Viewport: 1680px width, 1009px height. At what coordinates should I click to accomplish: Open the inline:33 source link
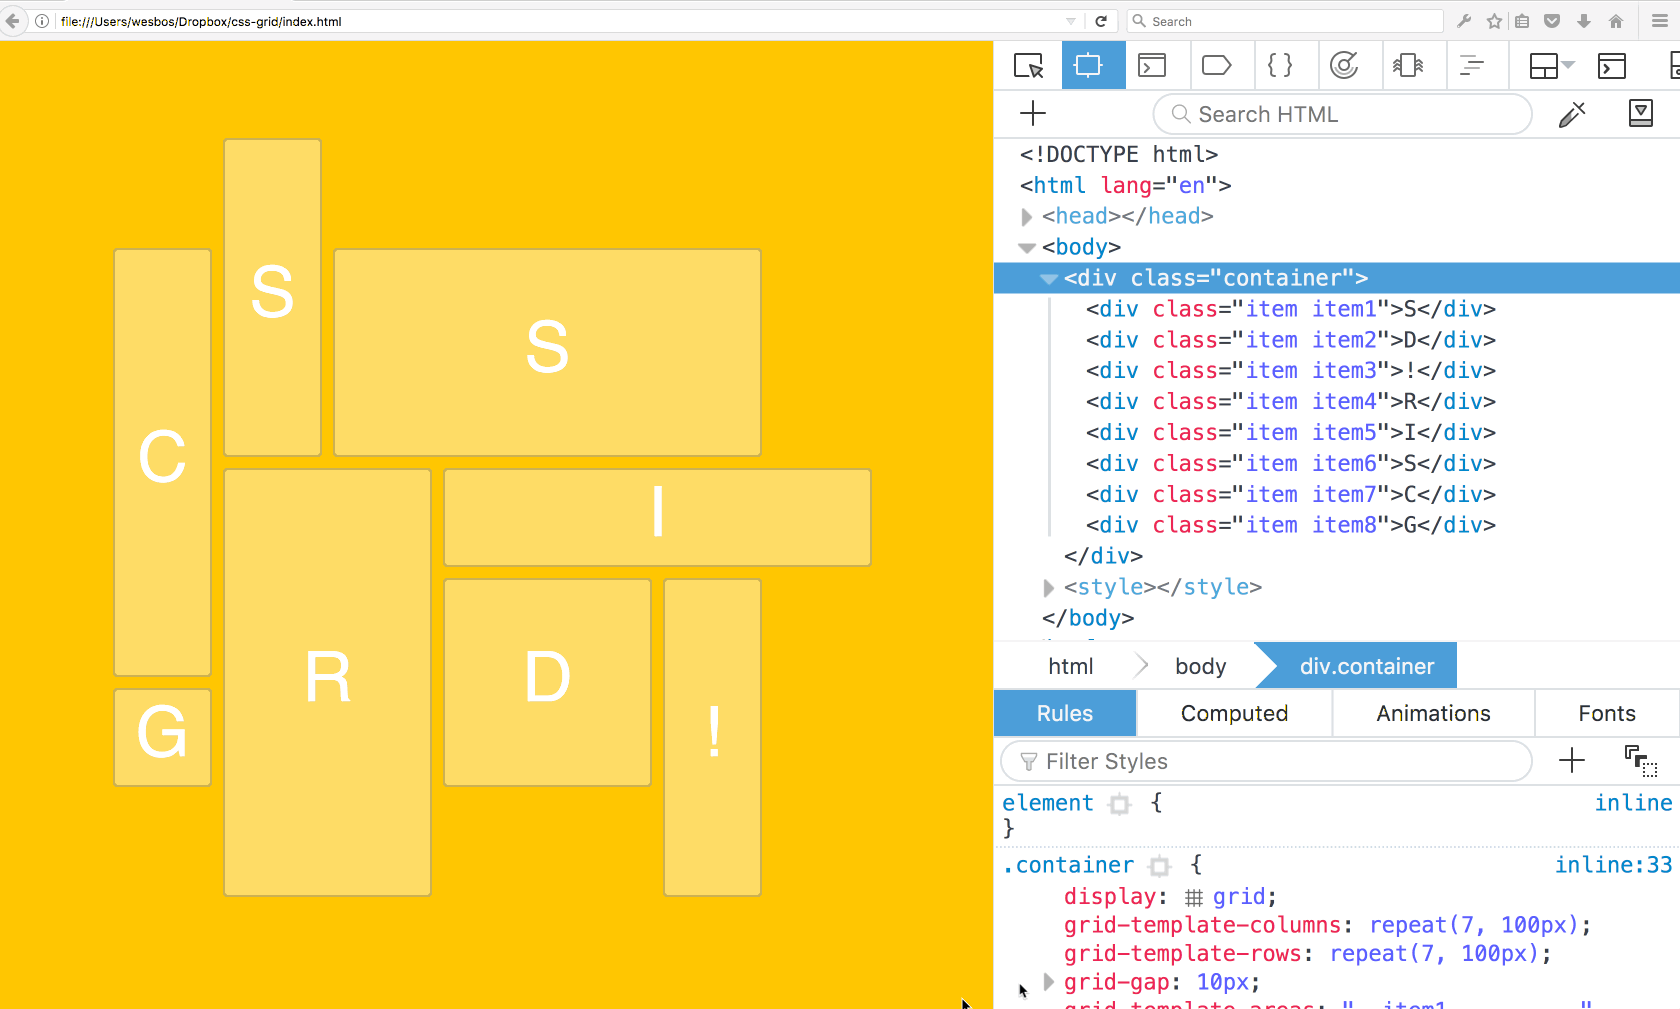pos(1613,865)
